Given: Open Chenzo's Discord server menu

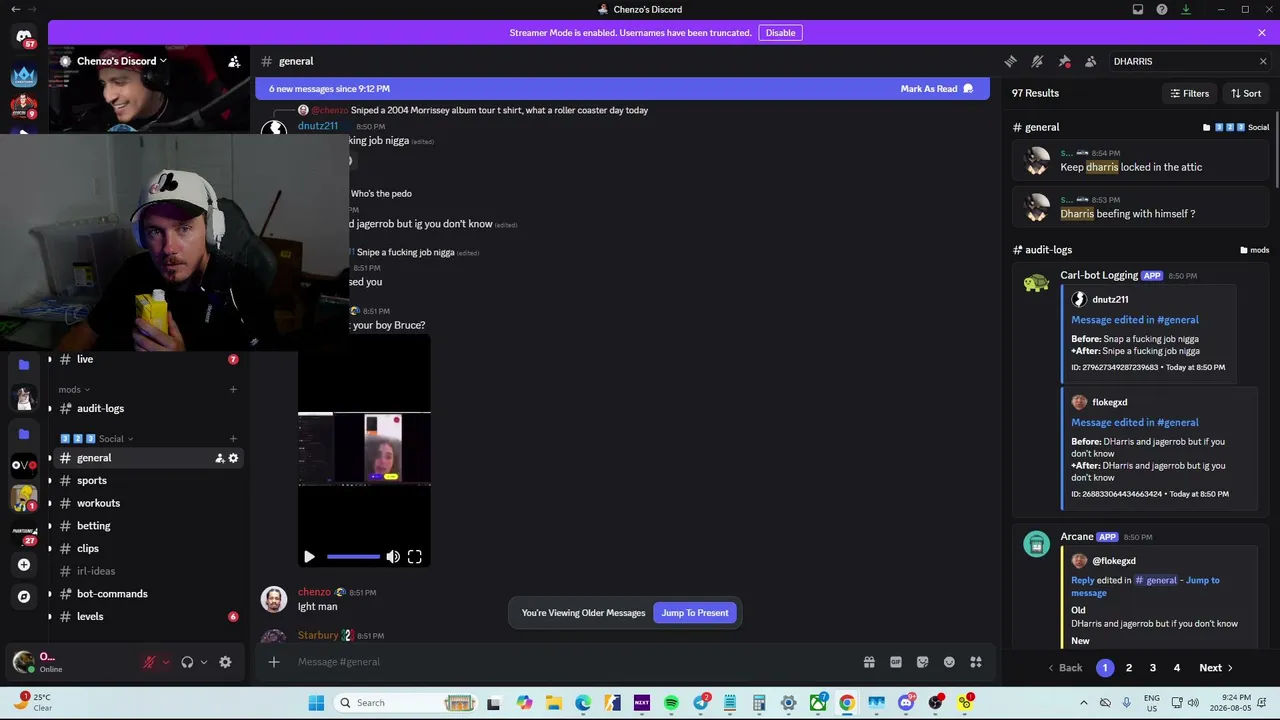Looking at the screenshot, I should [122, 61].
